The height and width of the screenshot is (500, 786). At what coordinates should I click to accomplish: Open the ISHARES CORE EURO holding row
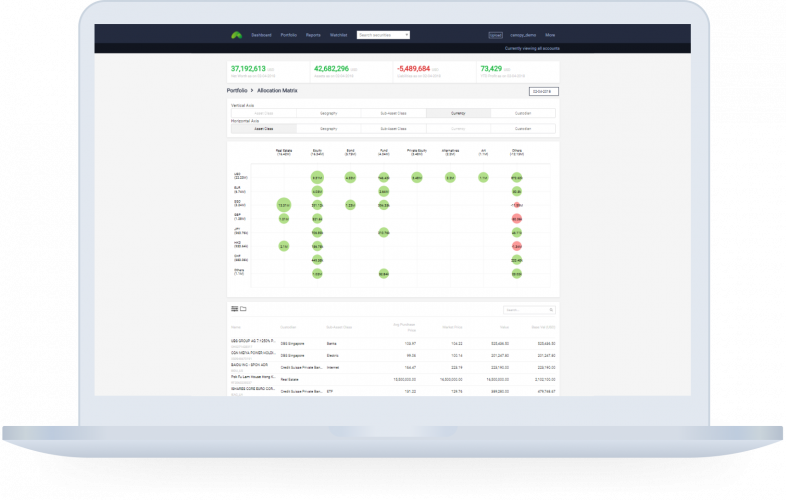pos(393,391)
